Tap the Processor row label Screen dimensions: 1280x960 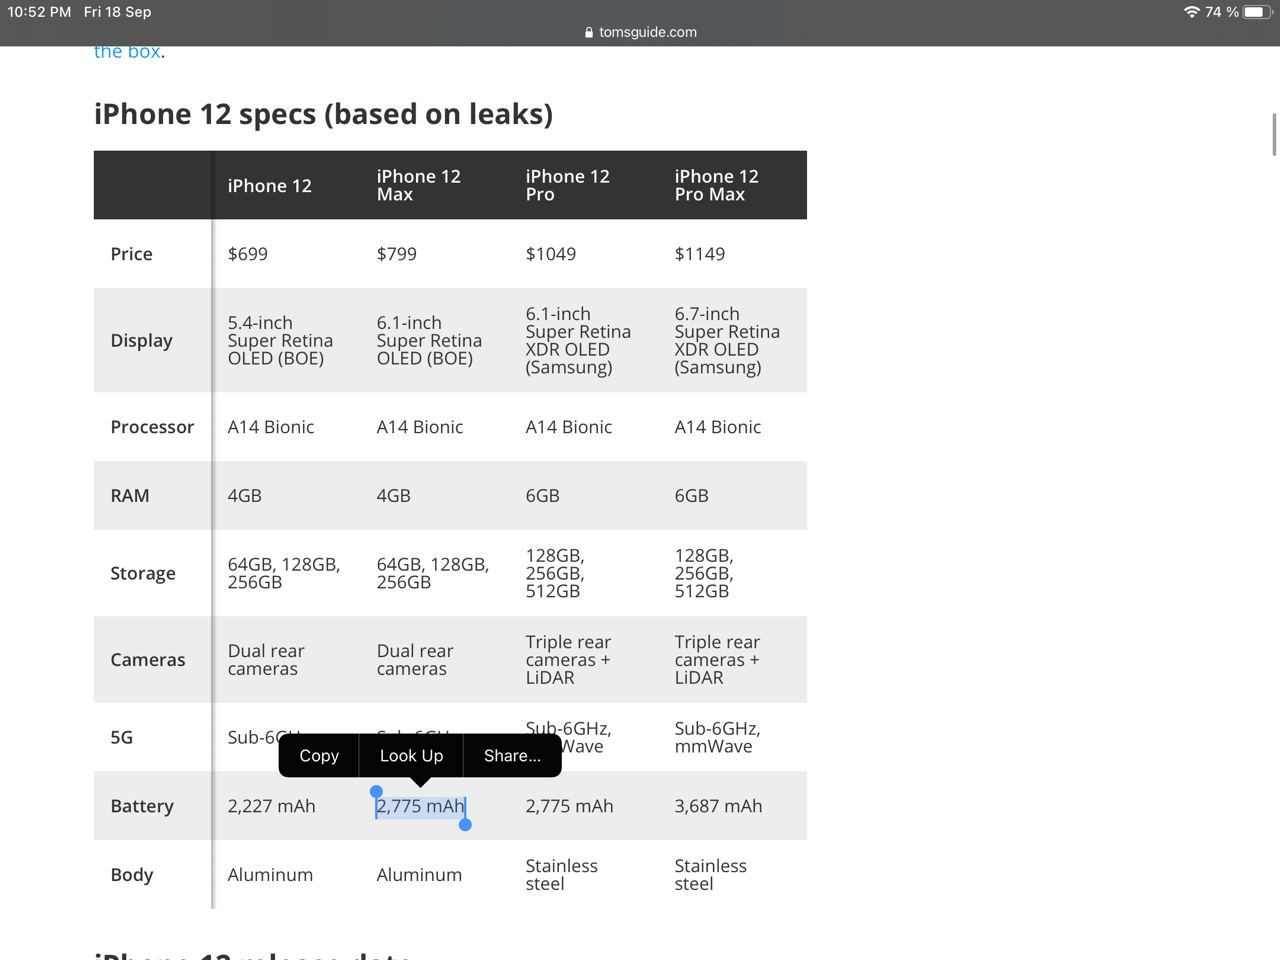click(x=152, y=427)
